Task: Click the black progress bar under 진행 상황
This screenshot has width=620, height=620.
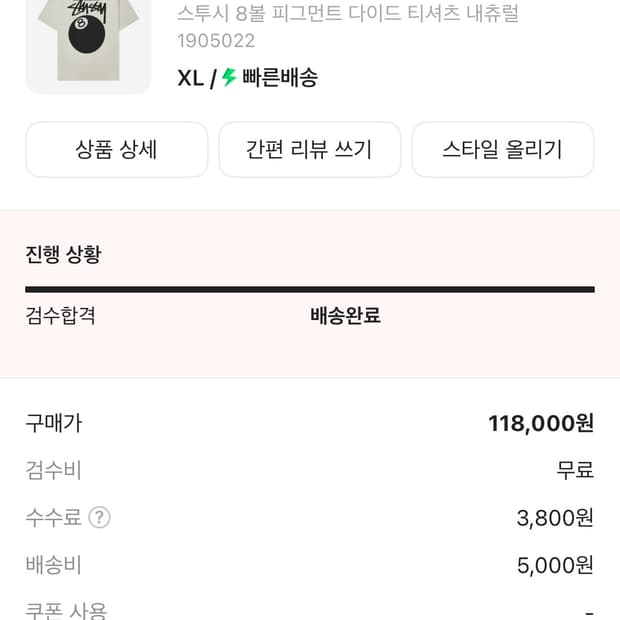Action: coord(310,290)
